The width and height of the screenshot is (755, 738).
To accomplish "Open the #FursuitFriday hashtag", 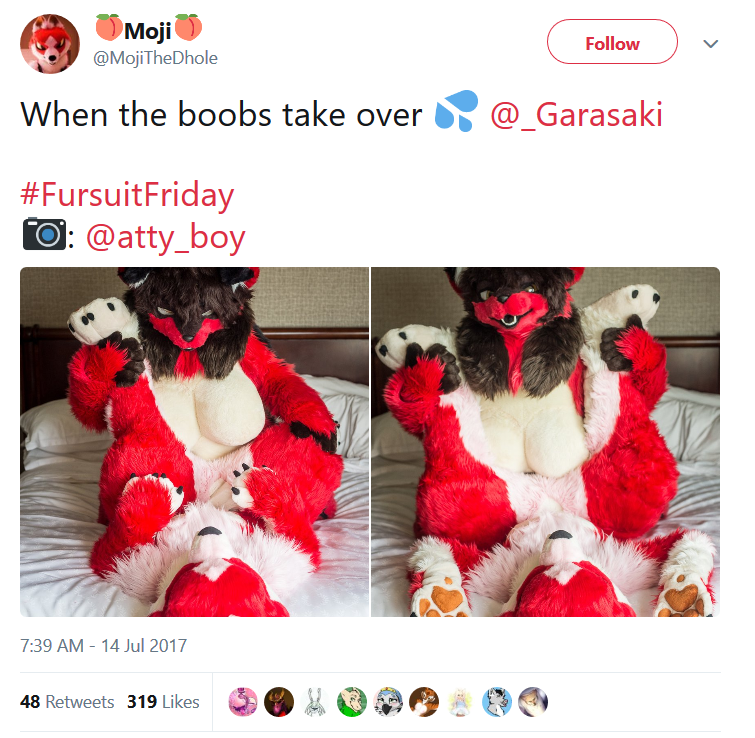I will 127,195.
